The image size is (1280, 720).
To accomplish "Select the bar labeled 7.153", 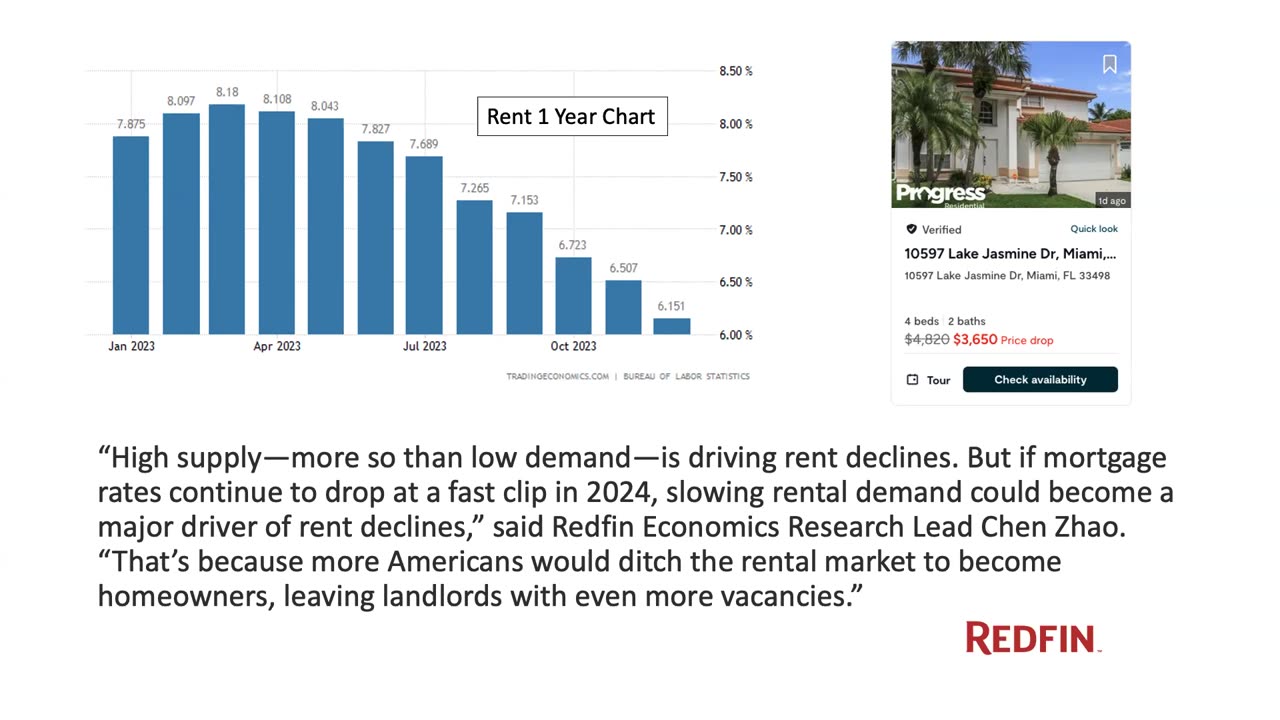I will click(524, 273).
